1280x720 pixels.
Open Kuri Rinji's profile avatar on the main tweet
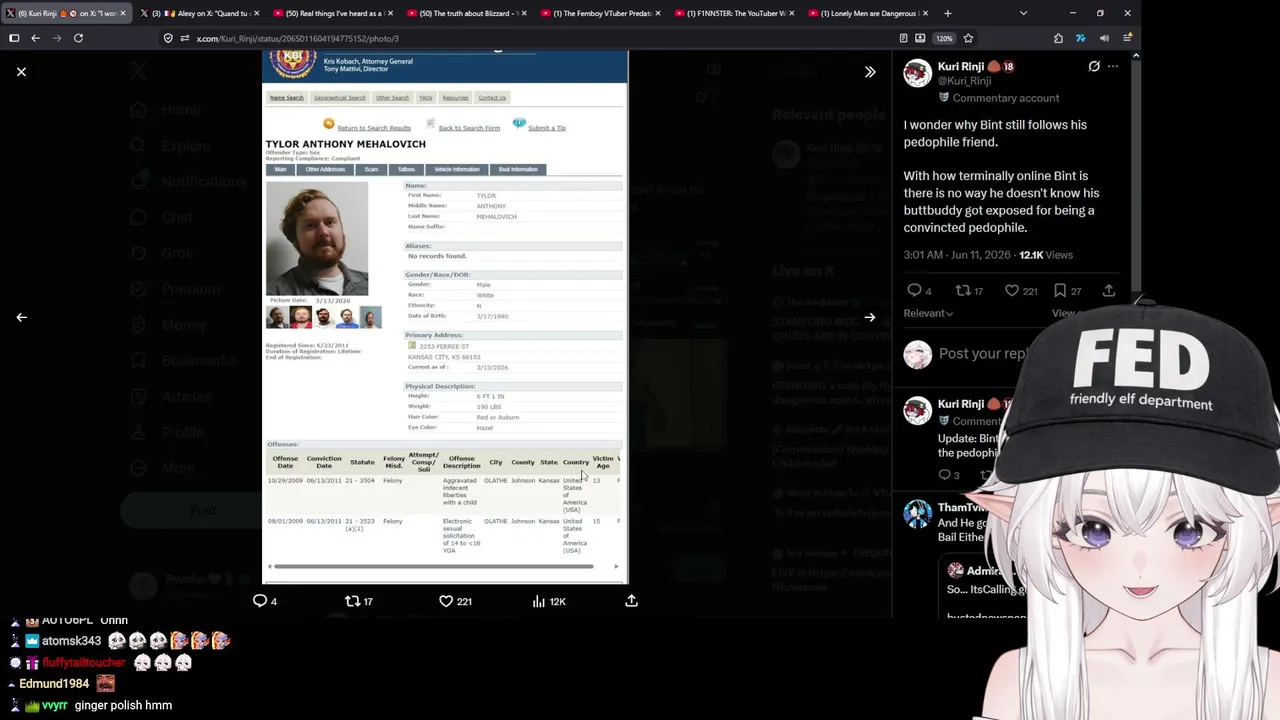click(917, 73)
